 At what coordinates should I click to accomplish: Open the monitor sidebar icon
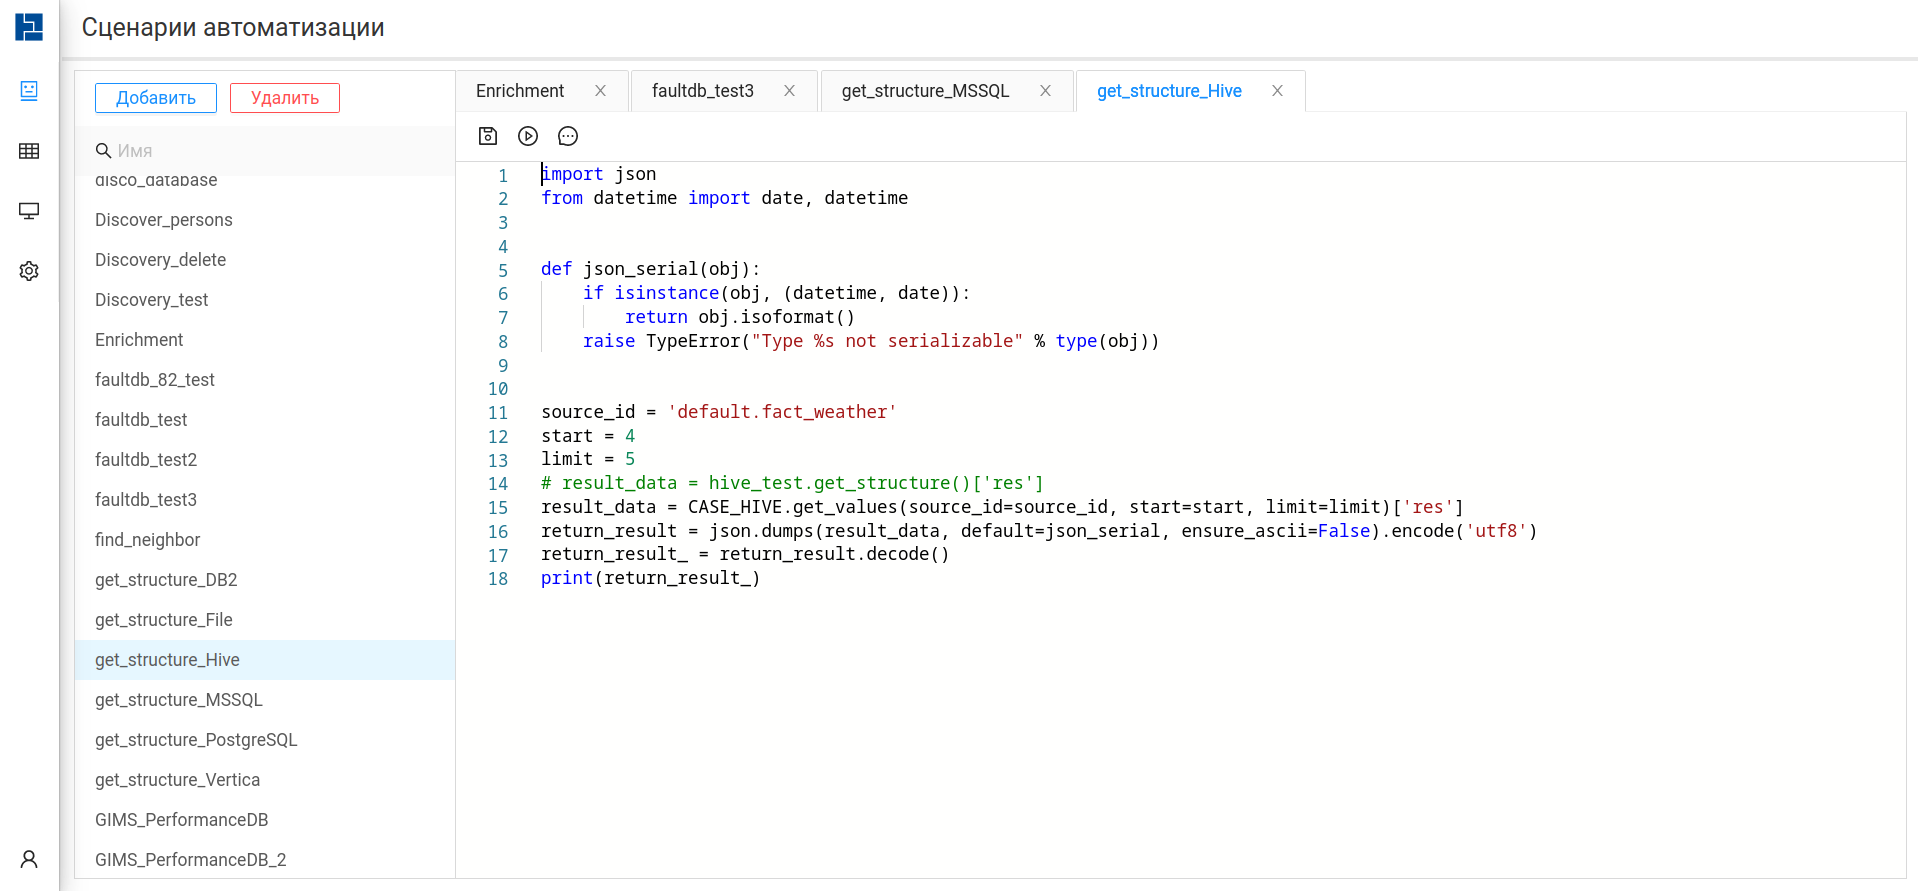pos(29,211)
